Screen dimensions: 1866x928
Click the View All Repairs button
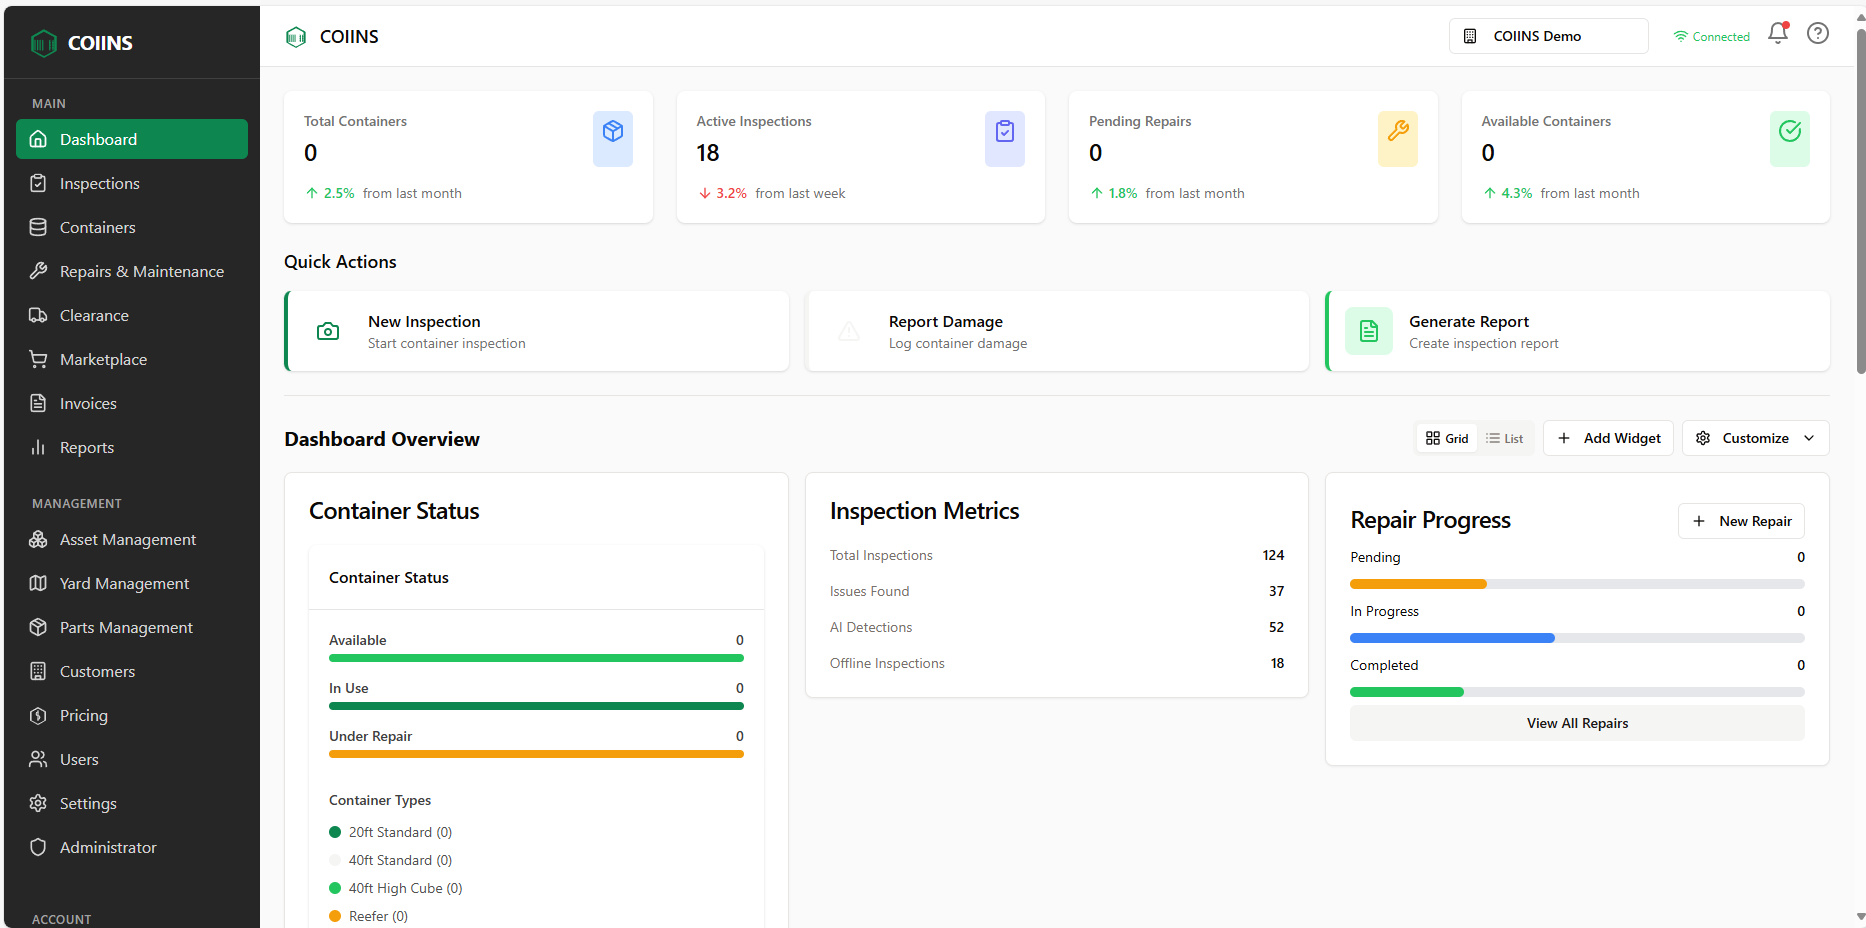tap(1577, 724)
